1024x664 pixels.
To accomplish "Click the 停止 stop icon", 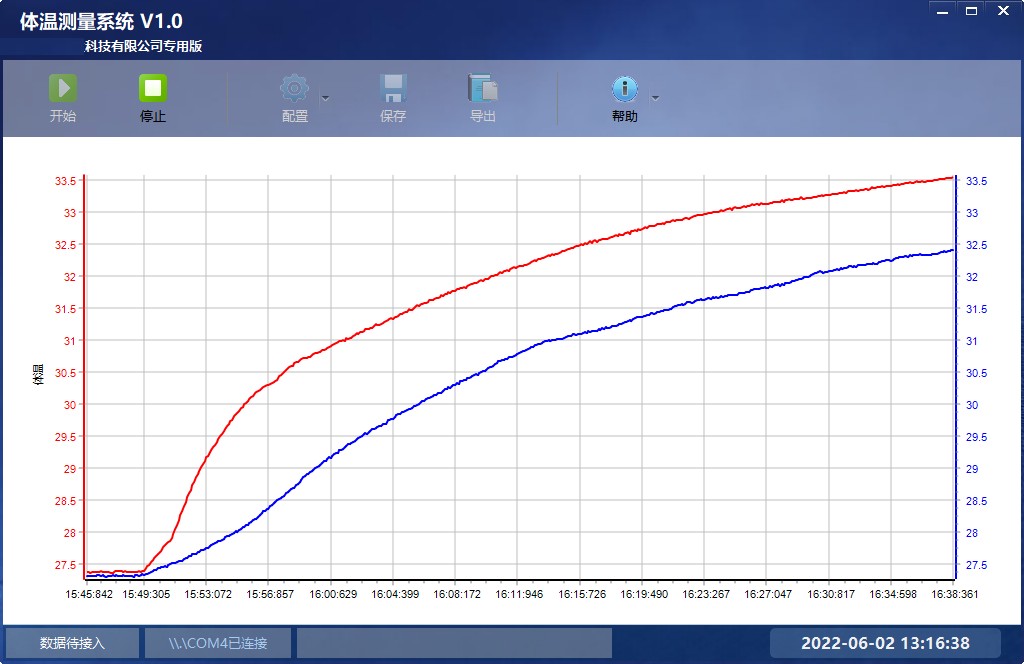I will coord(153,87).
